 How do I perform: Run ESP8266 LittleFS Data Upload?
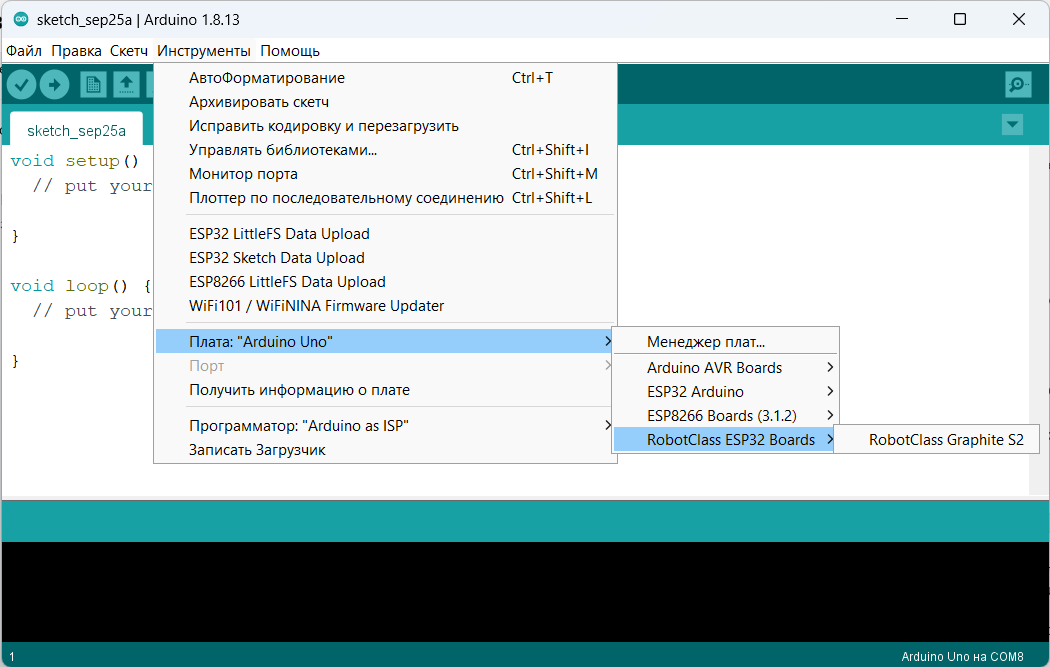click(384, 282)
